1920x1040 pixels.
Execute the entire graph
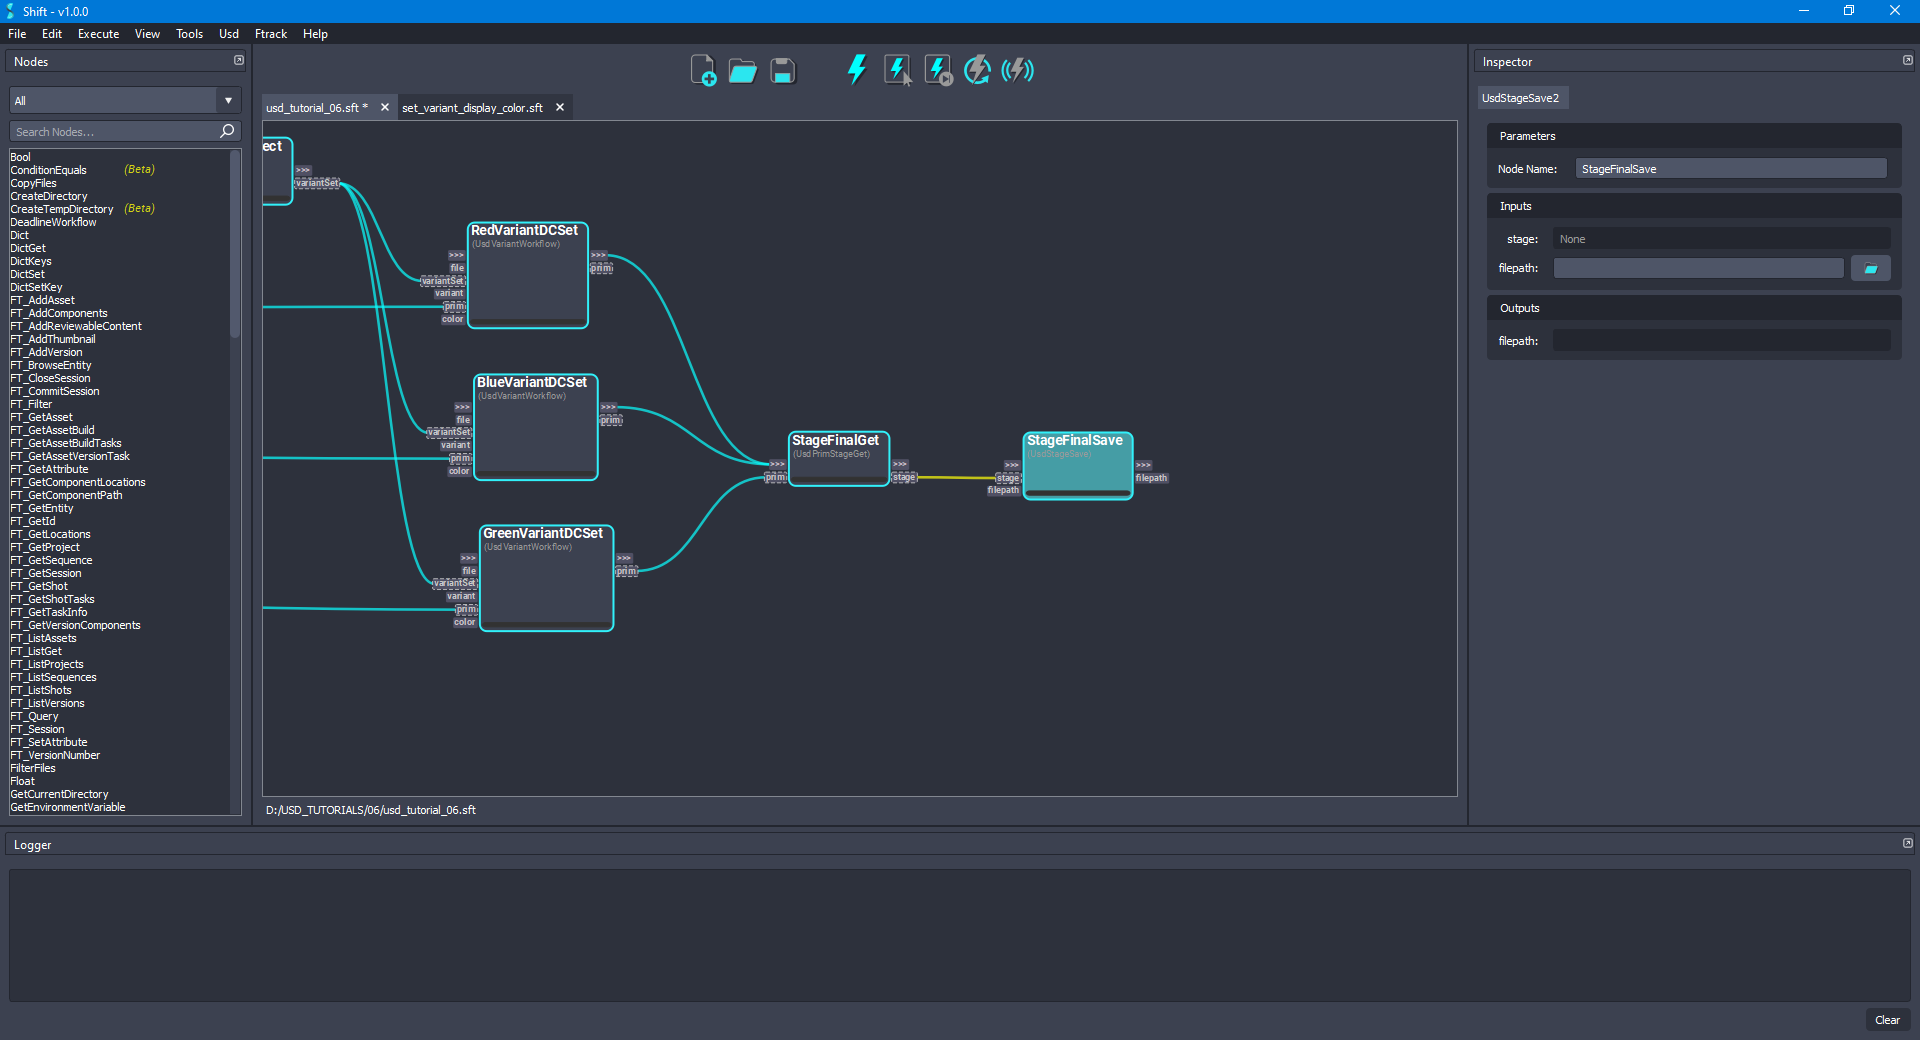click(855, 70)
